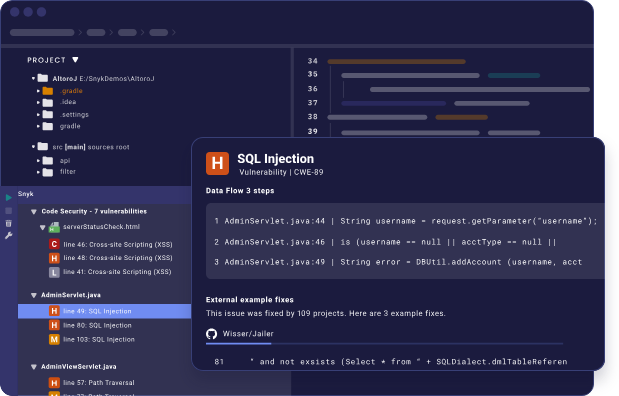This screenshot has height=396, width=619.
Task: Click the first breadcrumb segment in the path bar
Action: [x=42, y=32]
